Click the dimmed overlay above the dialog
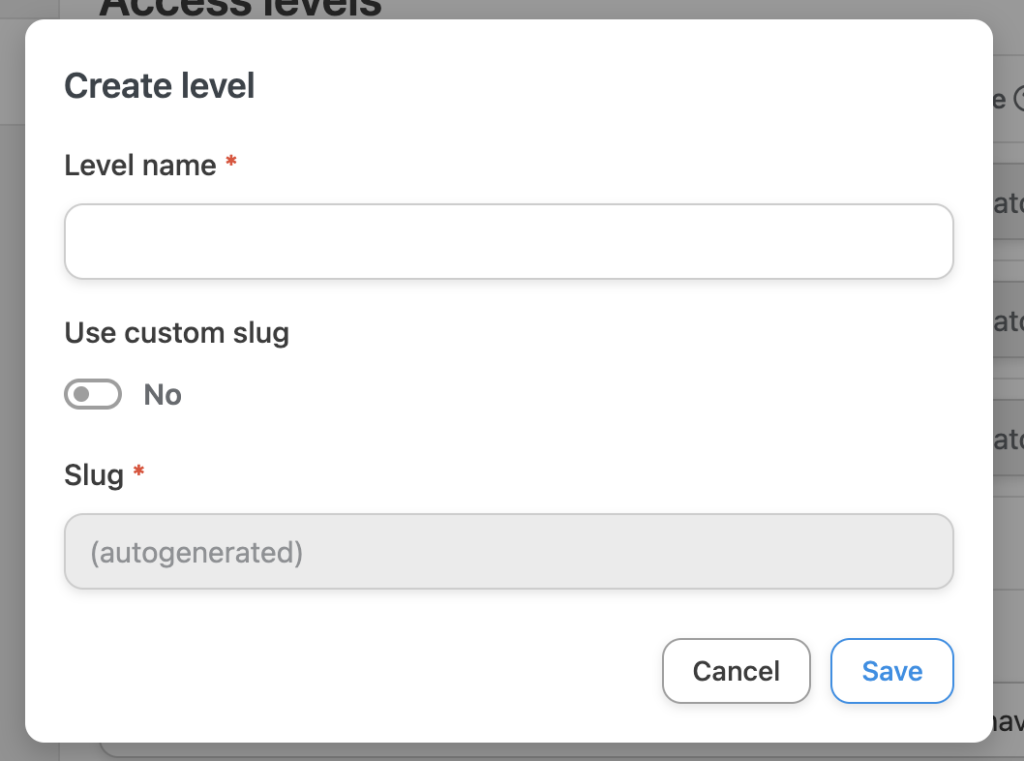The width and height of the screenshot is (1024, 761). click(500, 10)
